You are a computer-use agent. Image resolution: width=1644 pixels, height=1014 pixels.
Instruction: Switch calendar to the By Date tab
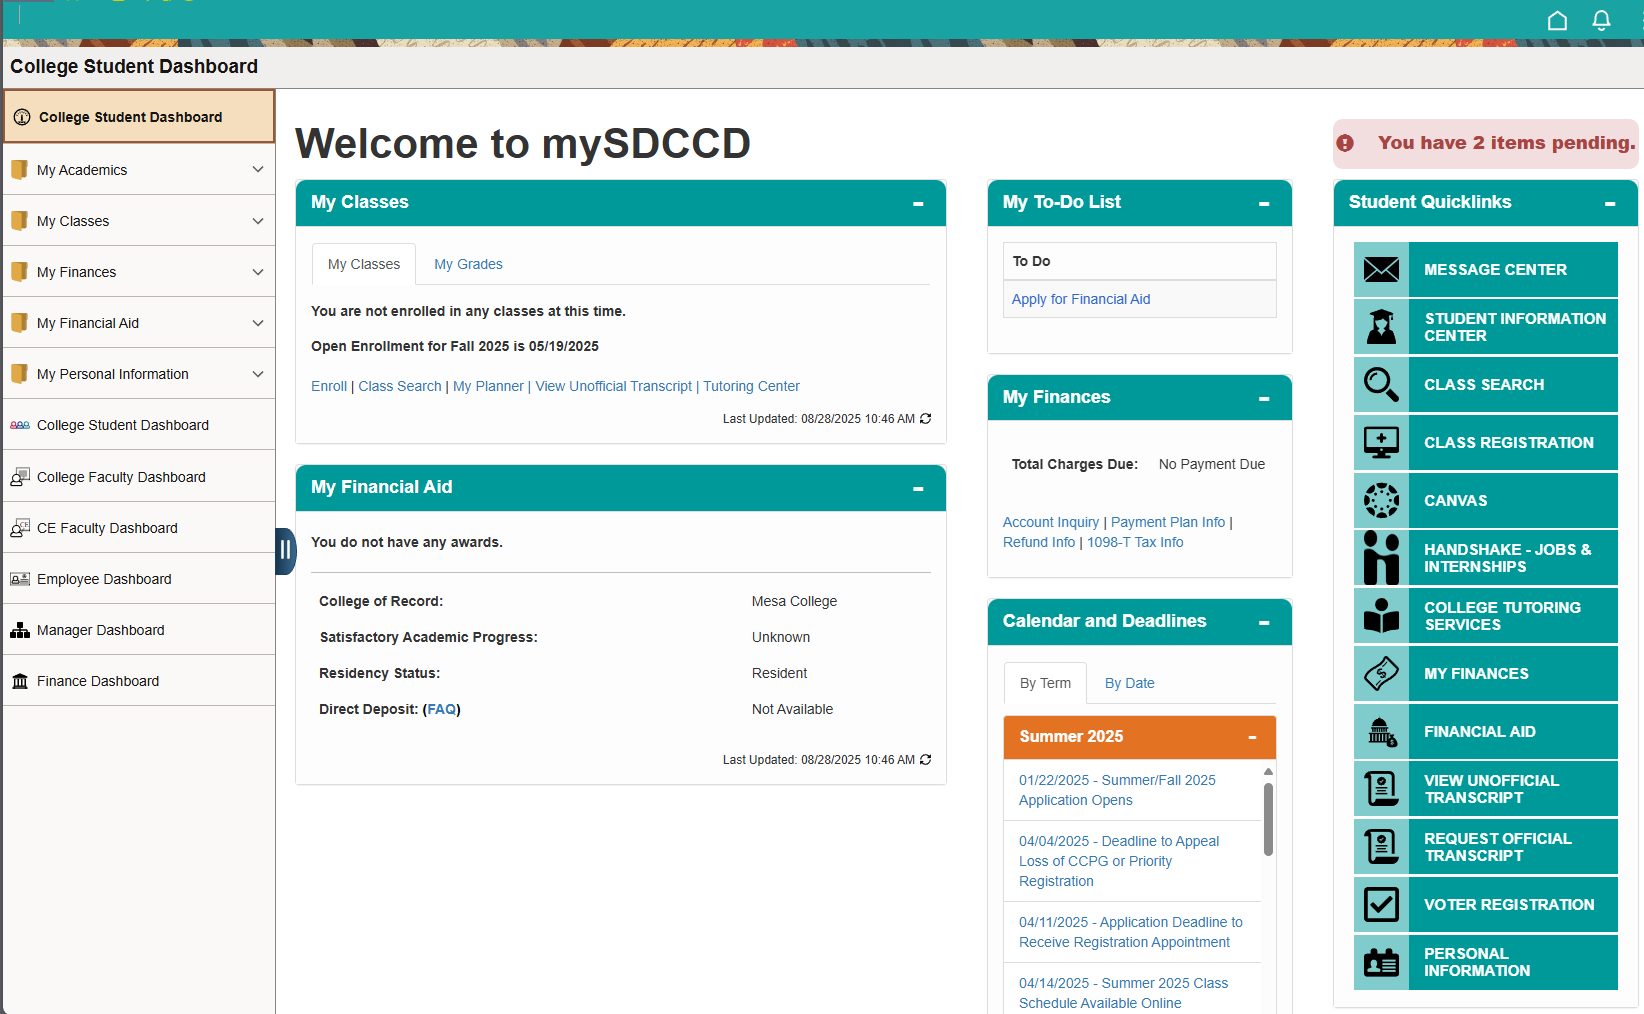[x=1129, y=683]
